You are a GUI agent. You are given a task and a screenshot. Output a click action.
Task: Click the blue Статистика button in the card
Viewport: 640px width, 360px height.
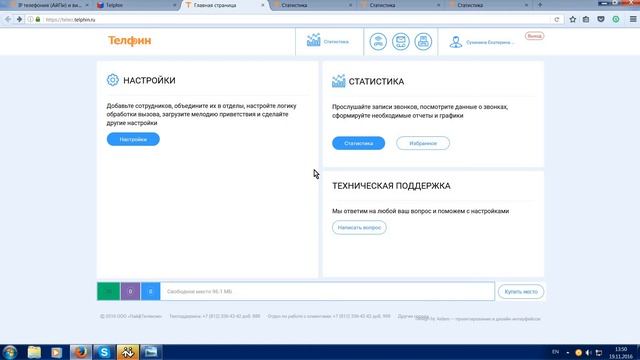[358, 143]
